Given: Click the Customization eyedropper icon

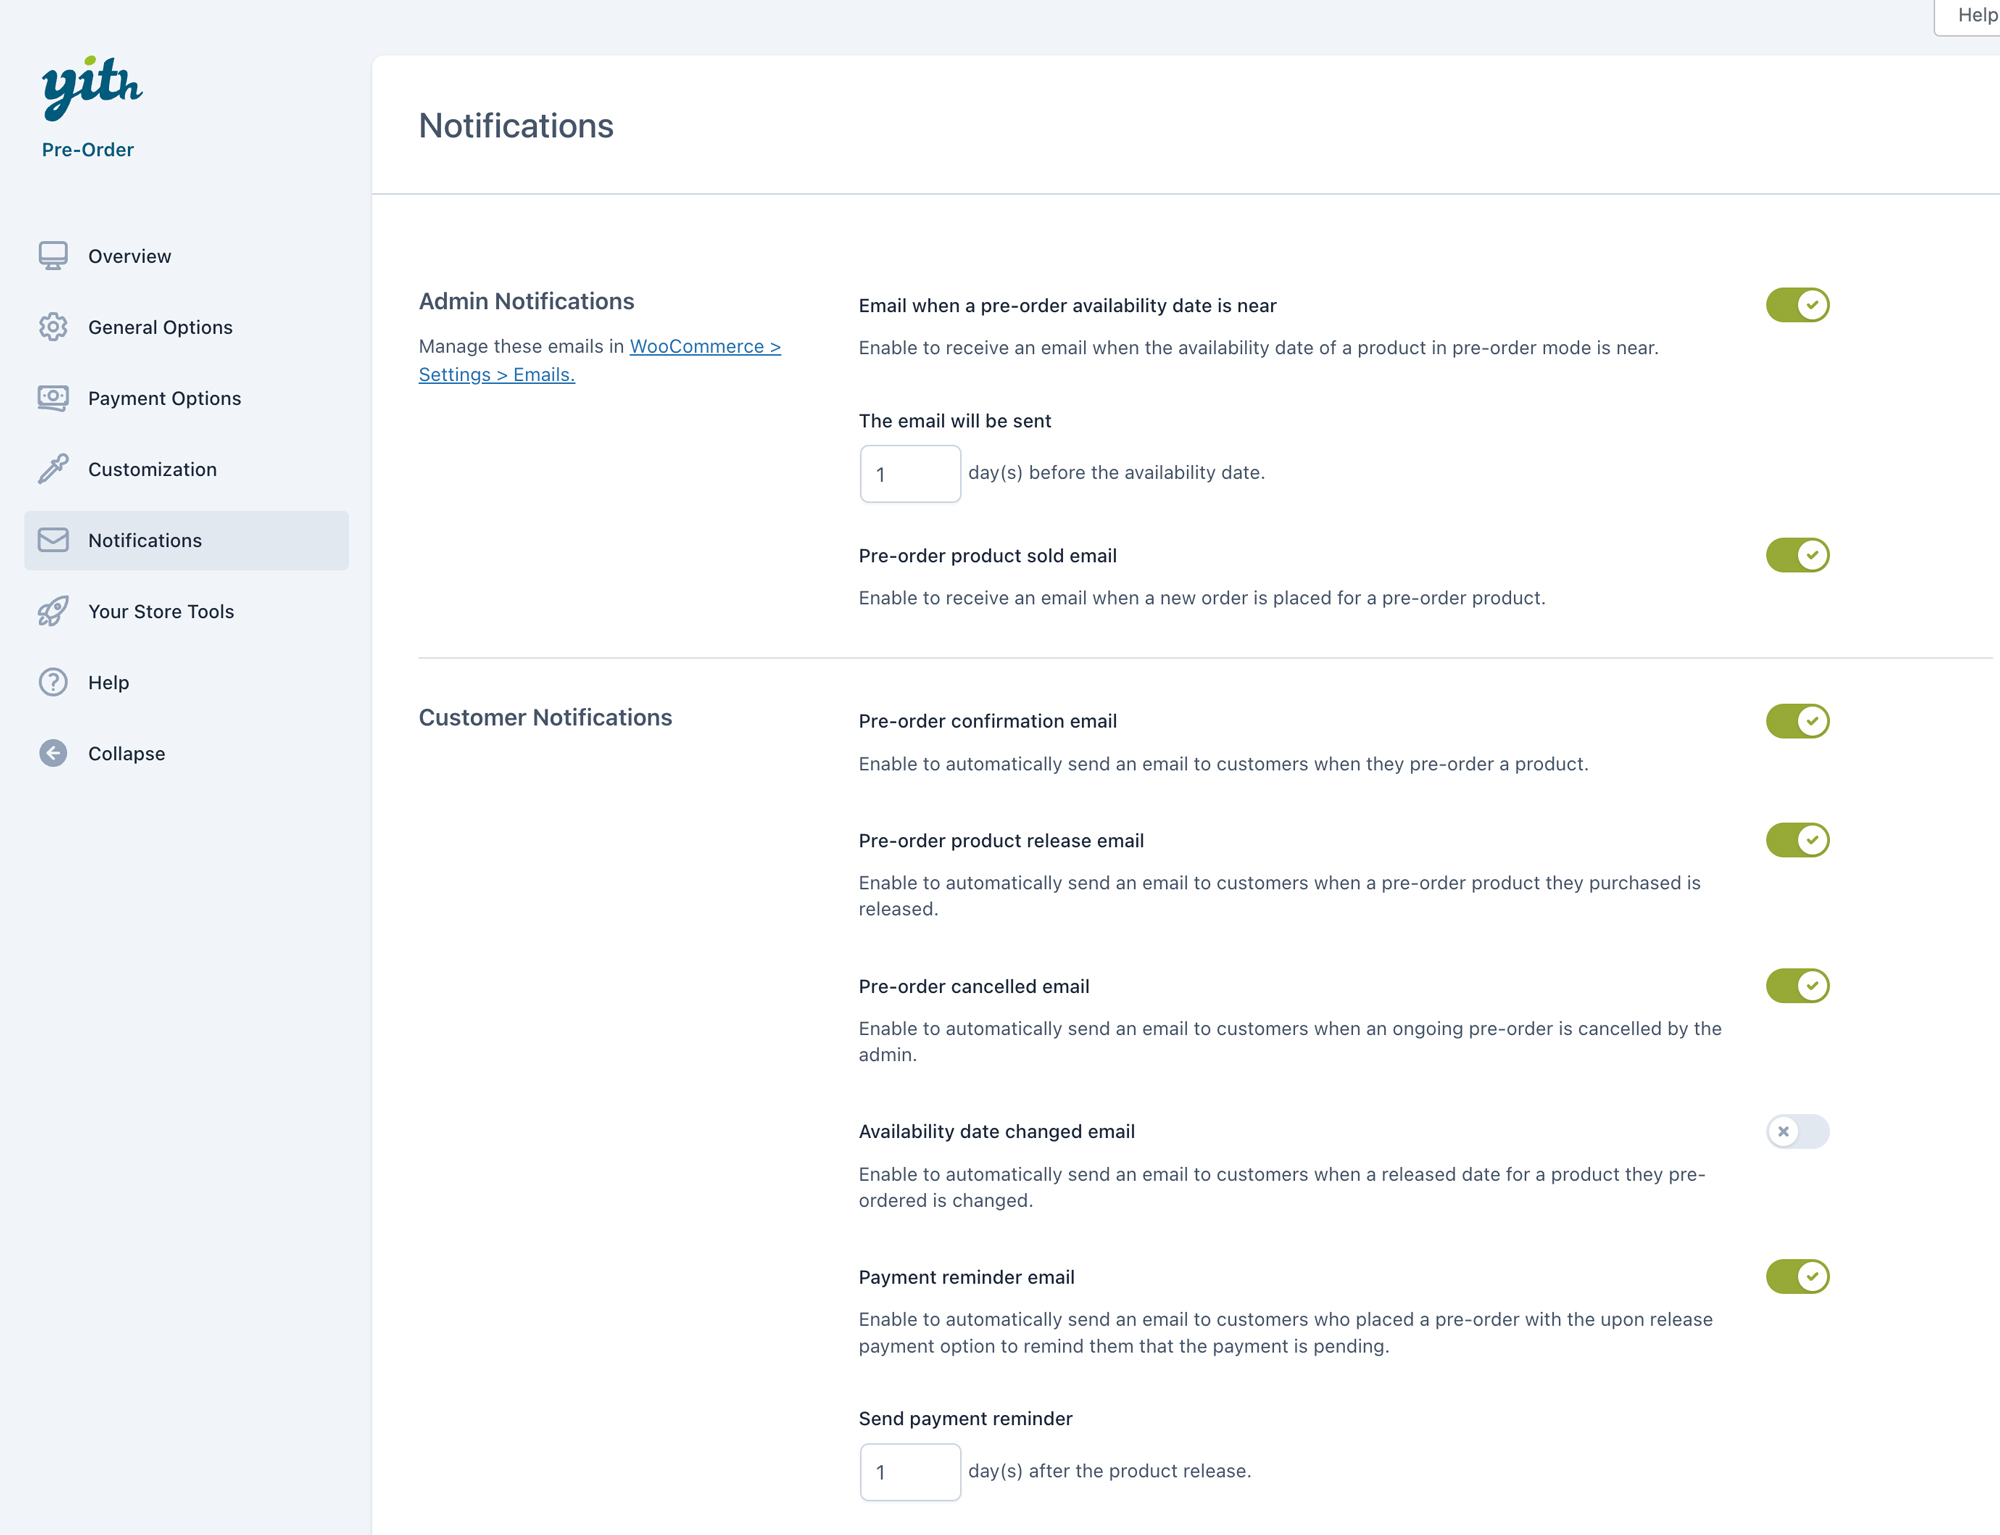Looking at the screenshot, I should tap(53, 469).
